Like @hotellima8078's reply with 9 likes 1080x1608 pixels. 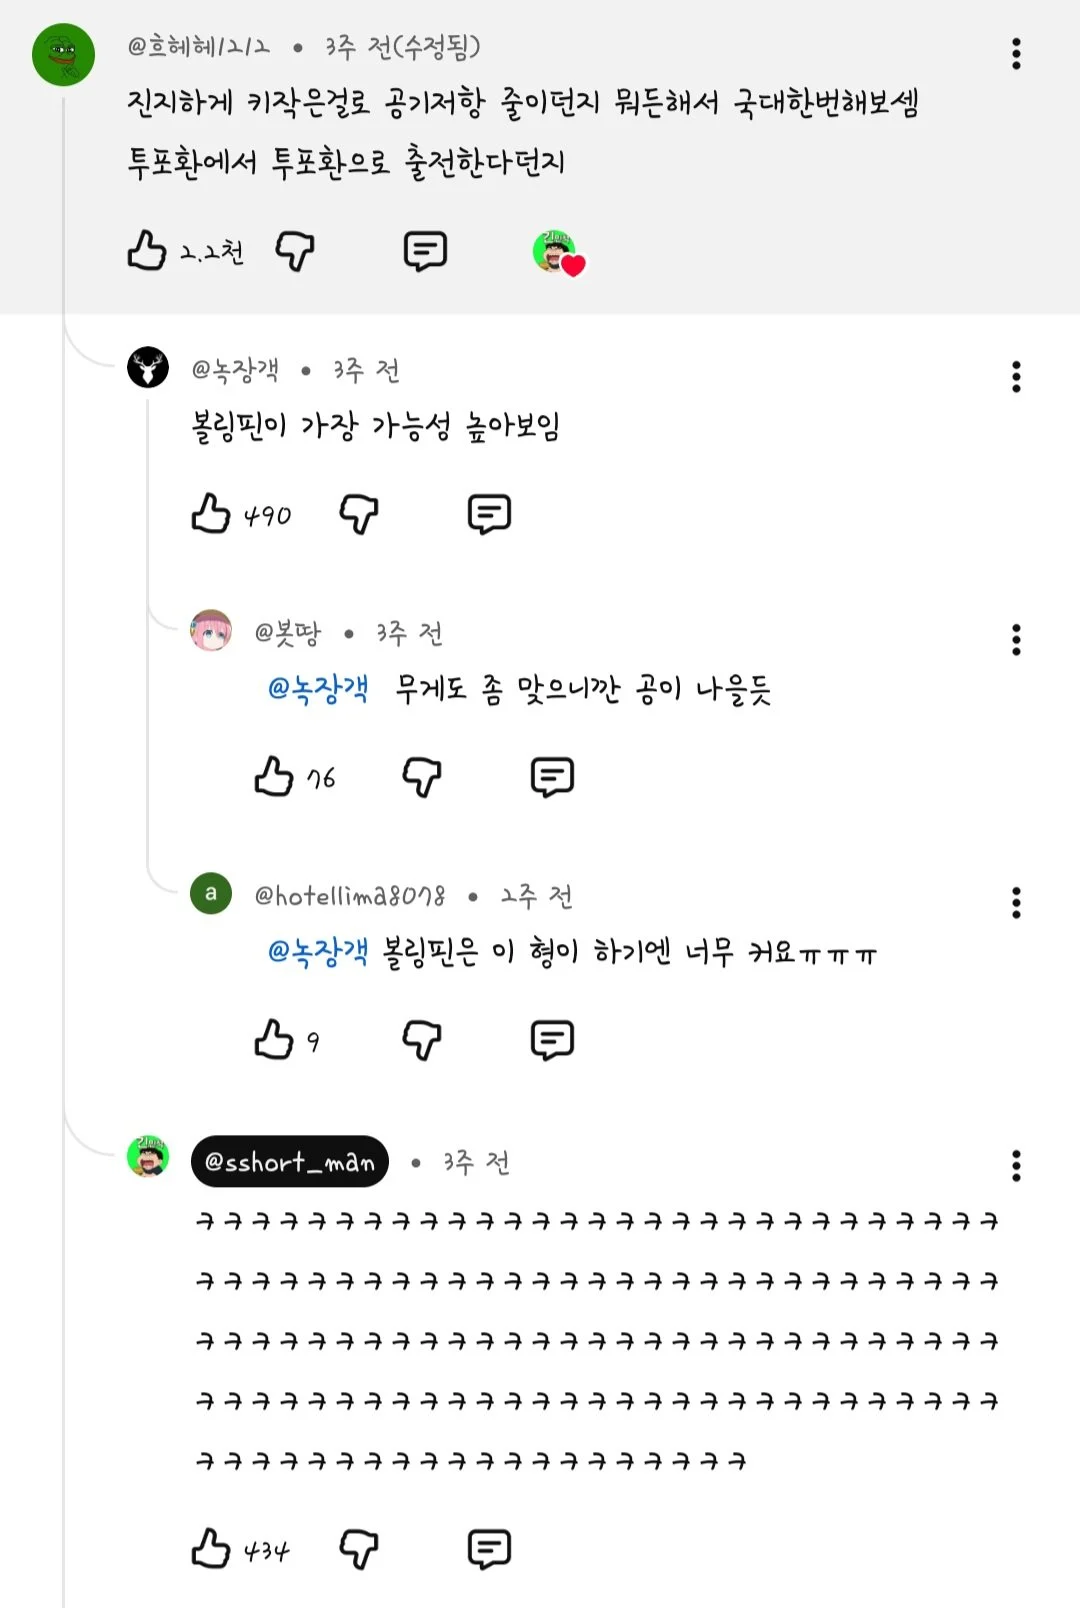tap(274, 1039)
